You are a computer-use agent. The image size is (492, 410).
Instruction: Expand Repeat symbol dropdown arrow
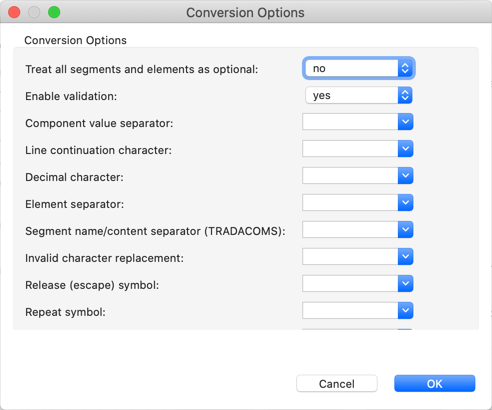click(x=405, y=311)
